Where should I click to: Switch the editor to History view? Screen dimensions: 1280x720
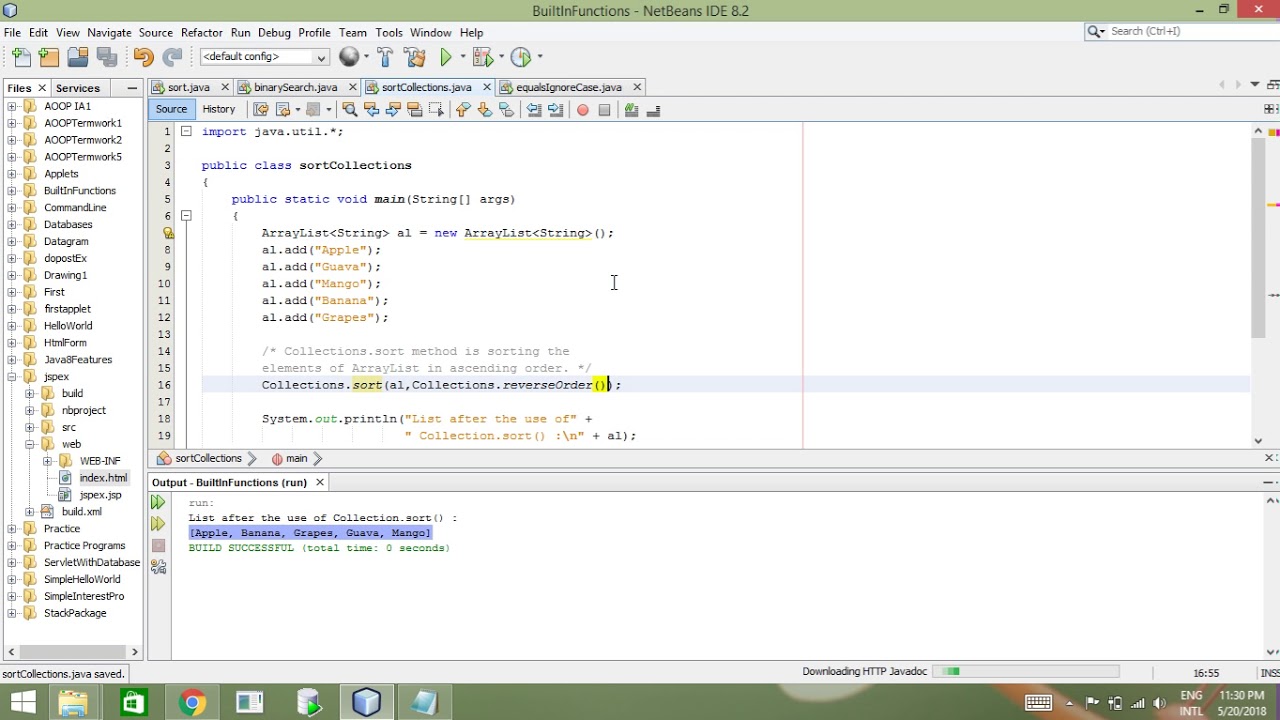pos(218,110)
